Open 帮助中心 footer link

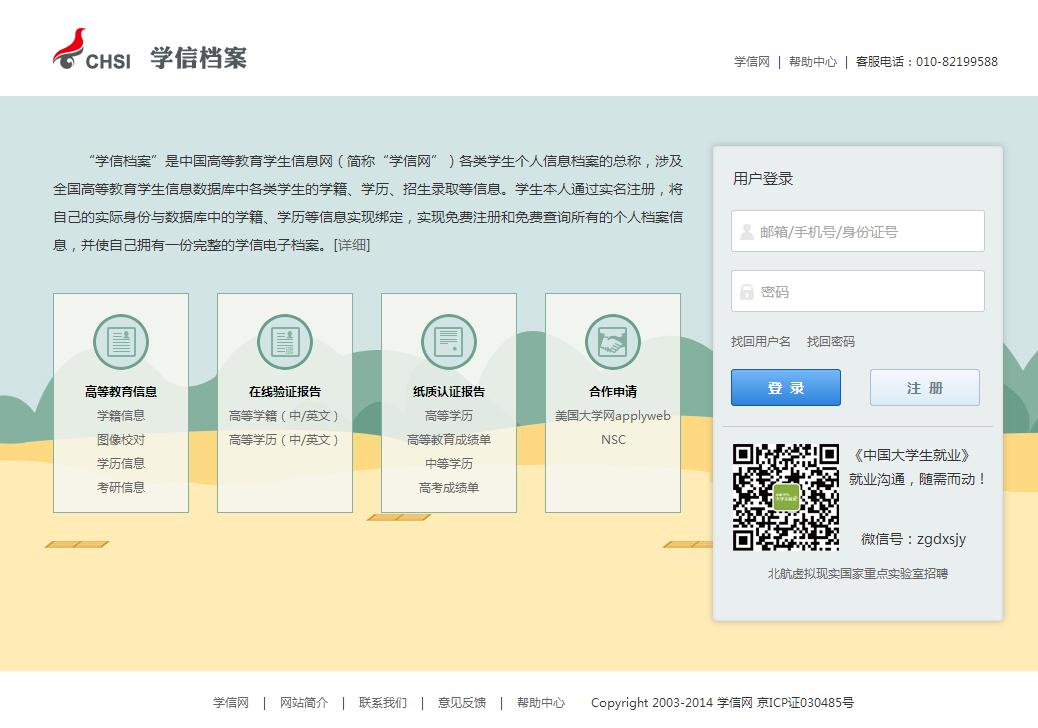pyautogui.click(x=541, y=703)
